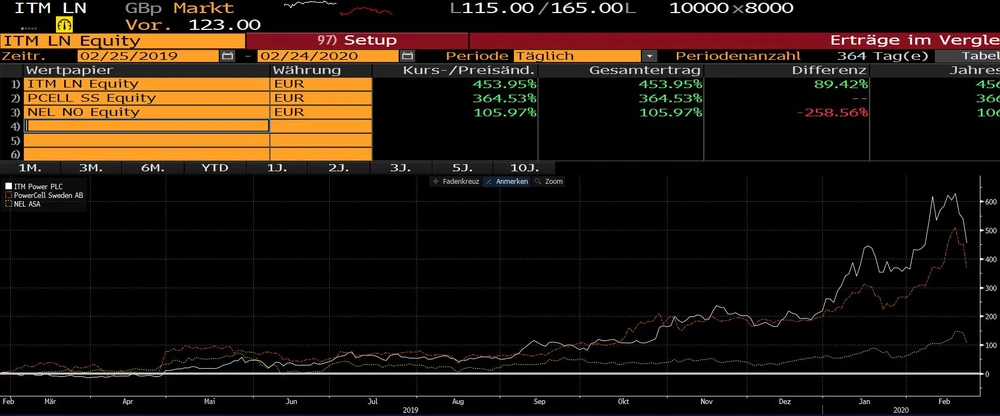
Task: Select the 10J. range button
Action: tap(523, 167)
